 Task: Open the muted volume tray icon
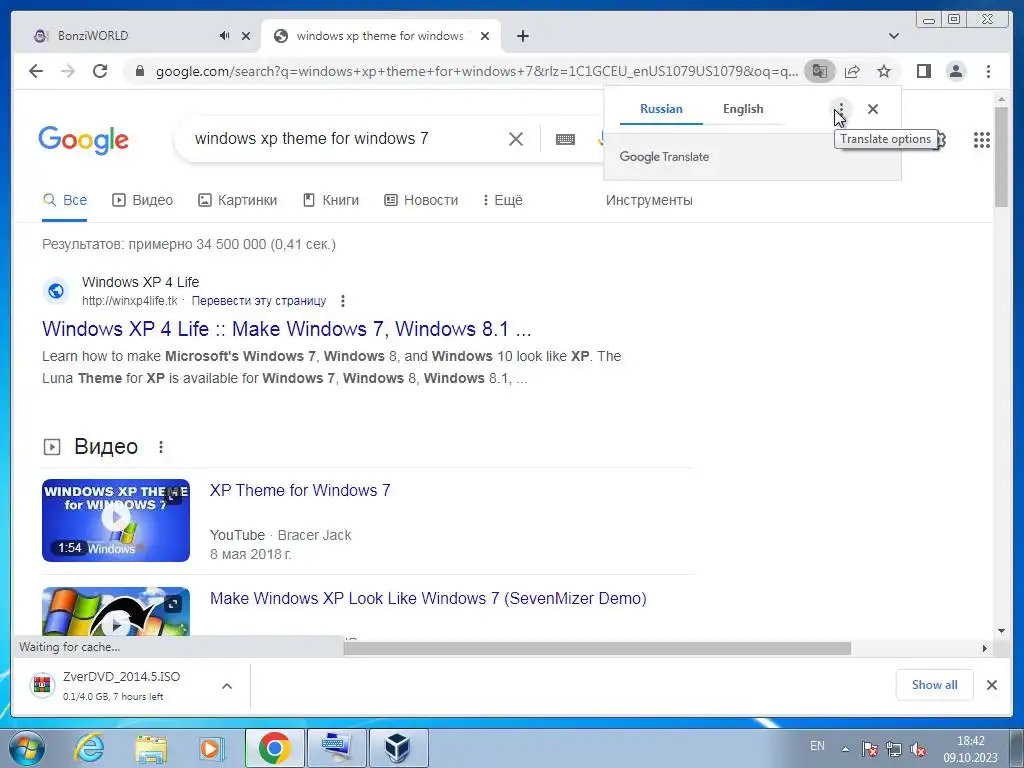918,750
